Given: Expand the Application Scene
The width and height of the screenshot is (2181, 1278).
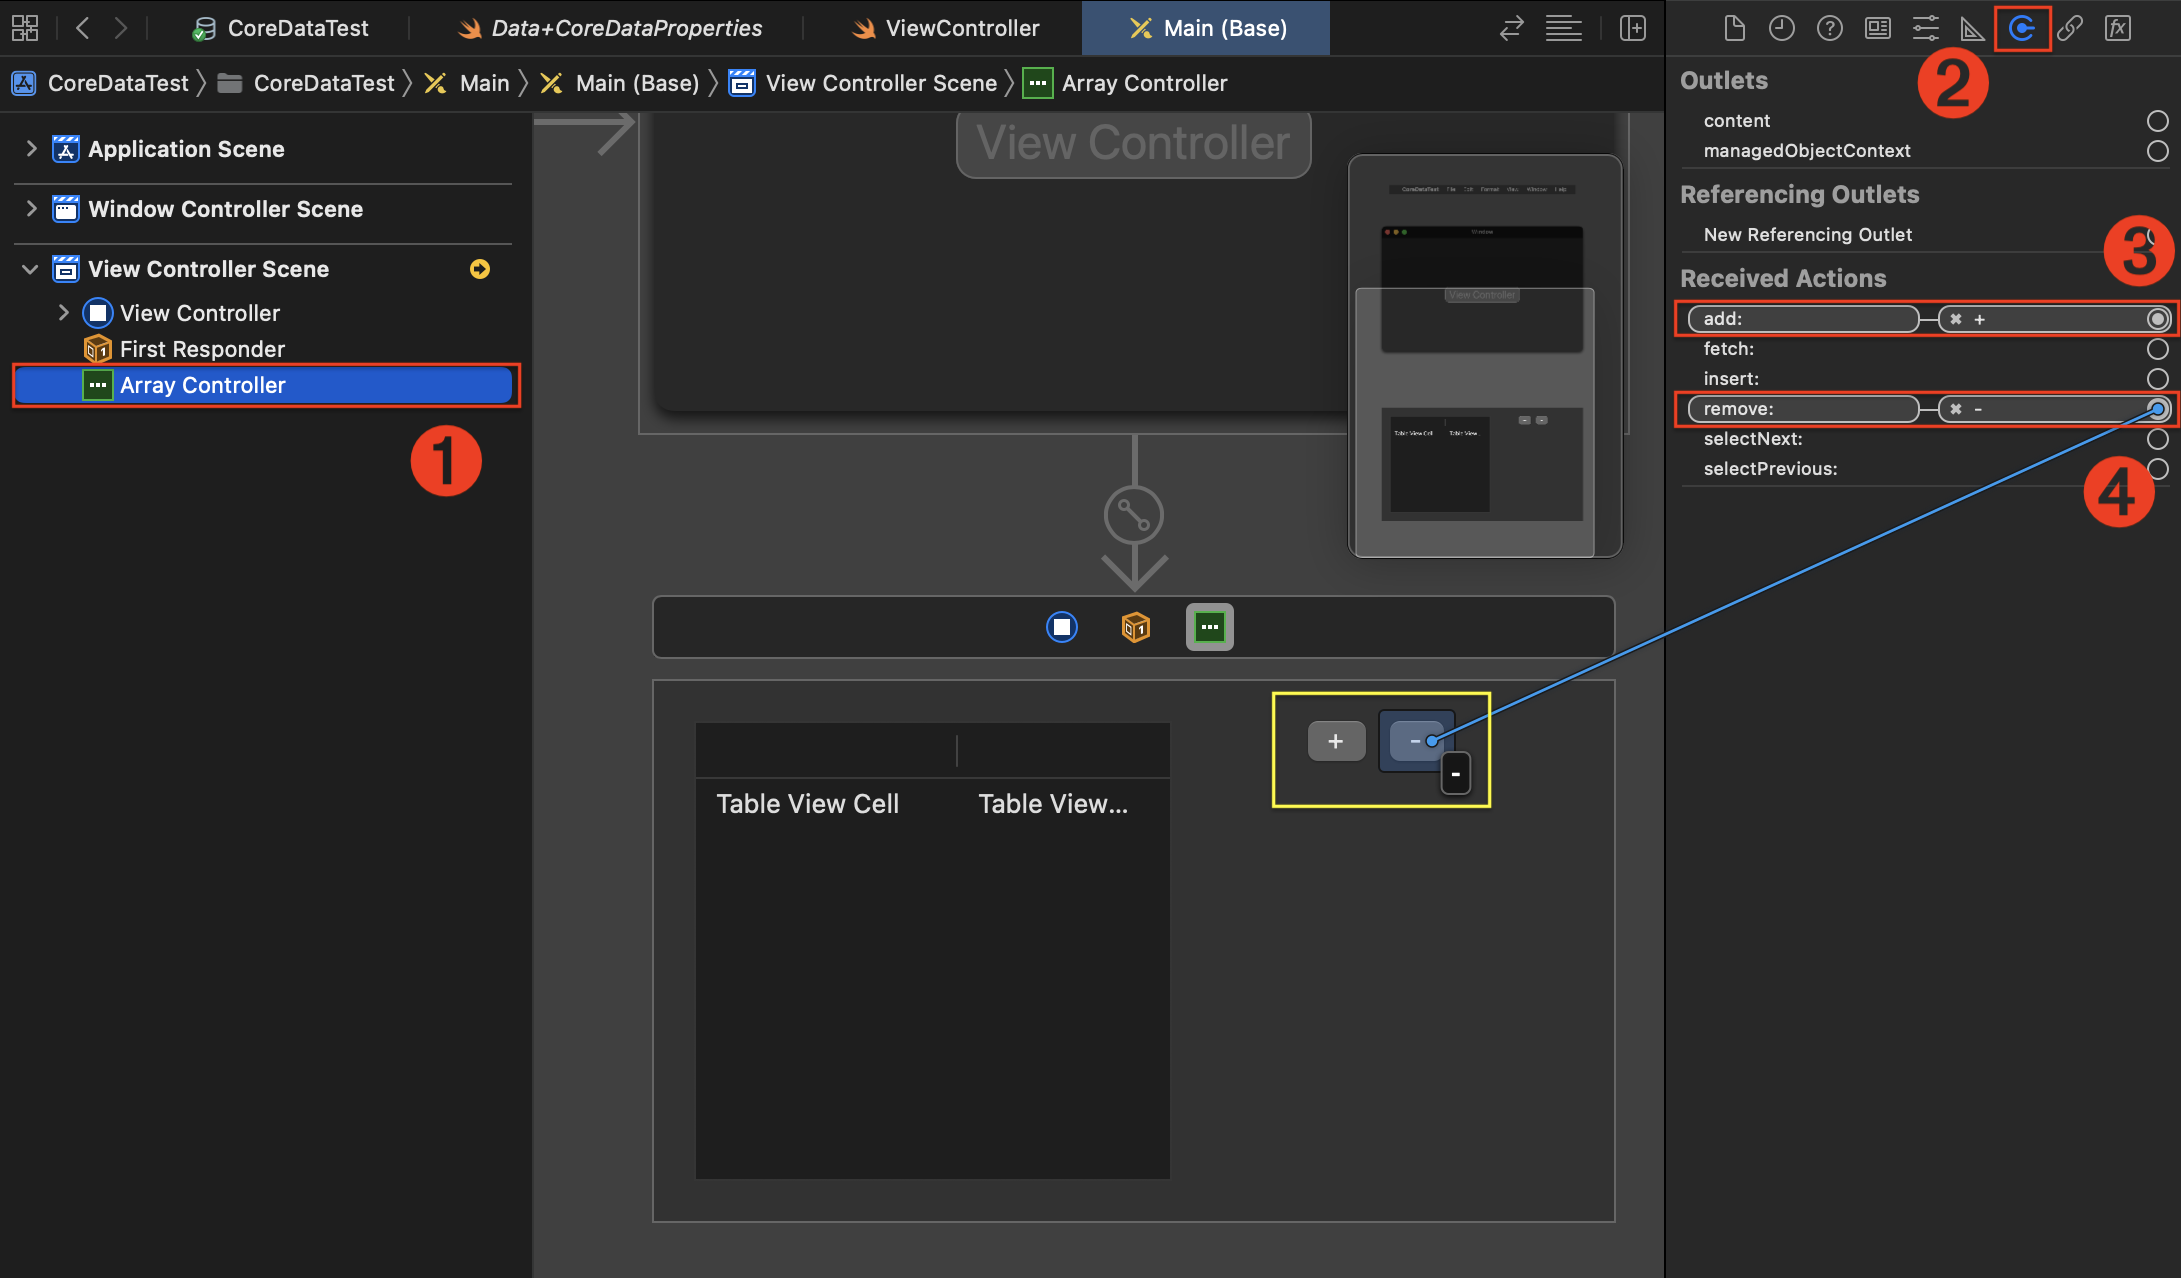Looking at the screenshot, I should coord(31,149).
